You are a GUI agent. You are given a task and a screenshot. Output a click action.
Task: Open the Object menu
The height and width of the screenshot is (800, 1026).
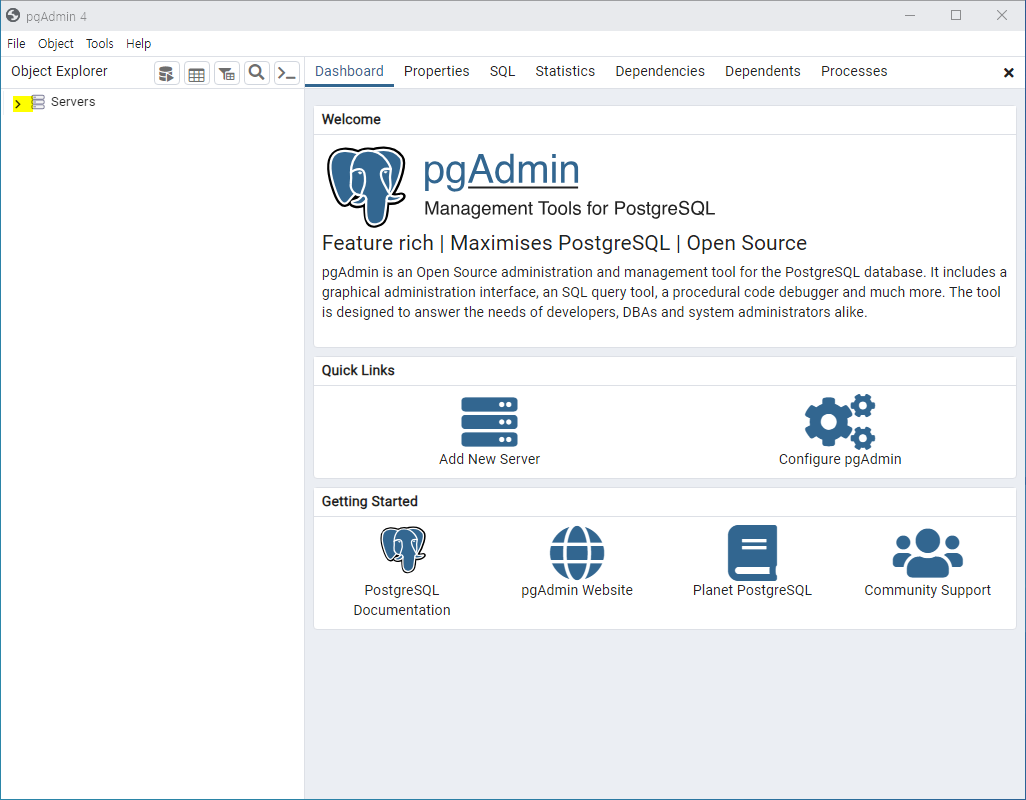pyautogui.click(x=56, y=44)
